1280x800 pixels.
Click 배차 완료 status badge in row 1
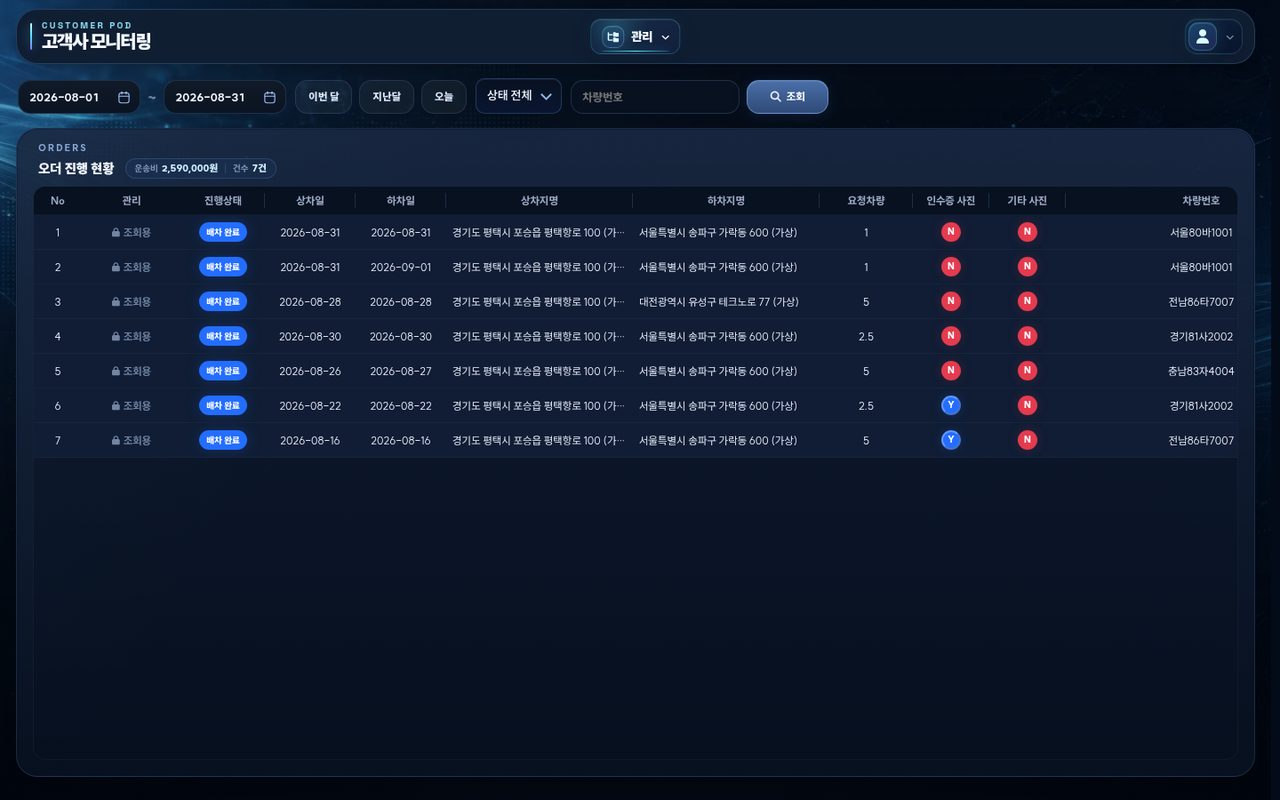[223, 233]
